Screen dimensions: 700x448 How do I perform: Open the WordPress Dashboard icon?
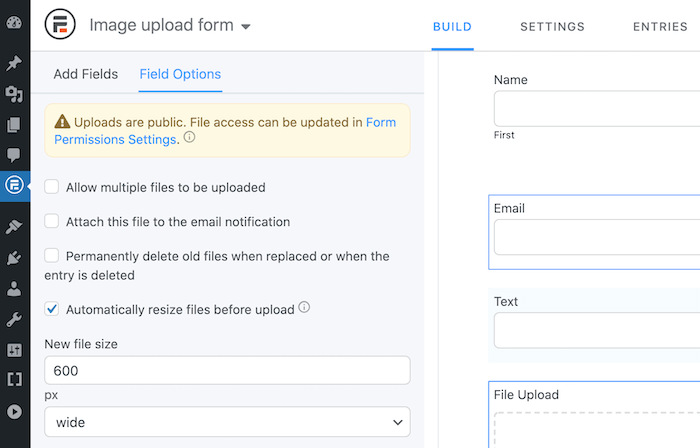tap(14, 23)
